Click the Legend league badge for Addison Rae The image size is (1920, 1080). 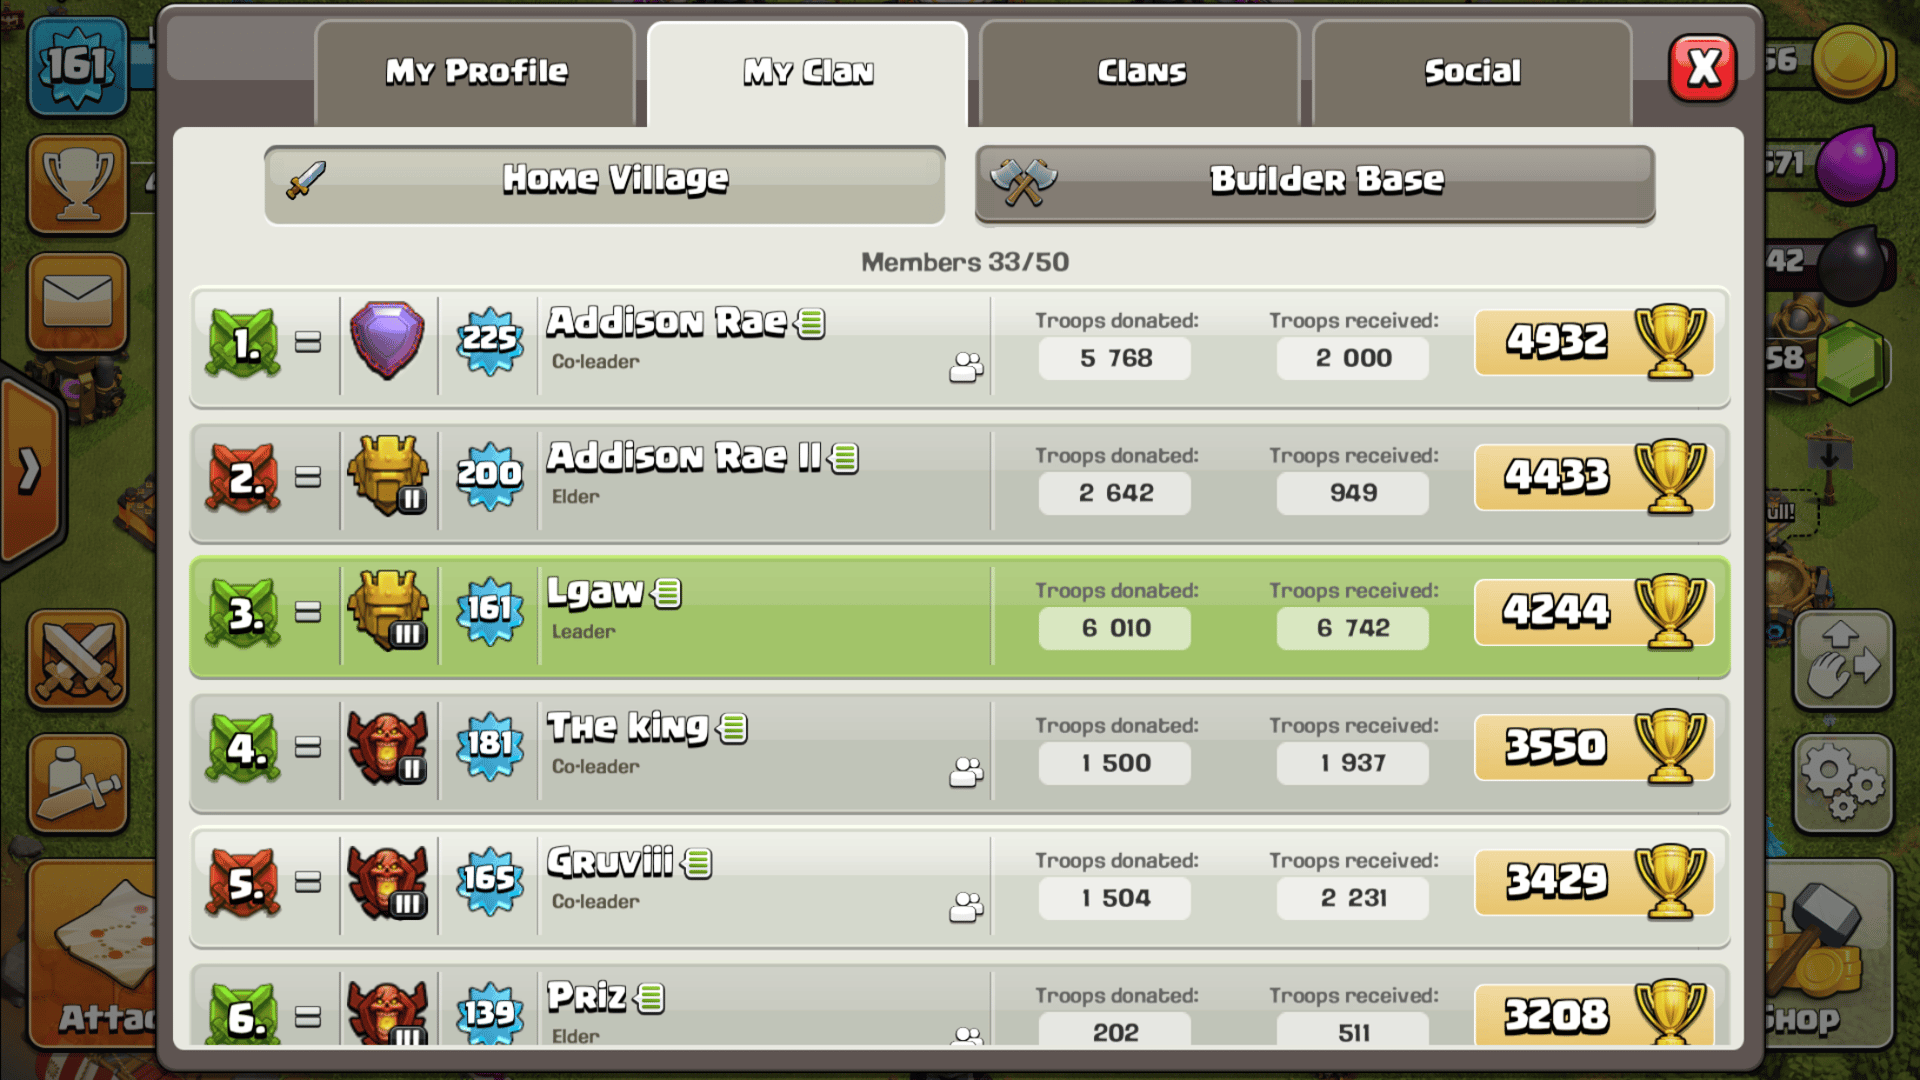coord(388,340)
